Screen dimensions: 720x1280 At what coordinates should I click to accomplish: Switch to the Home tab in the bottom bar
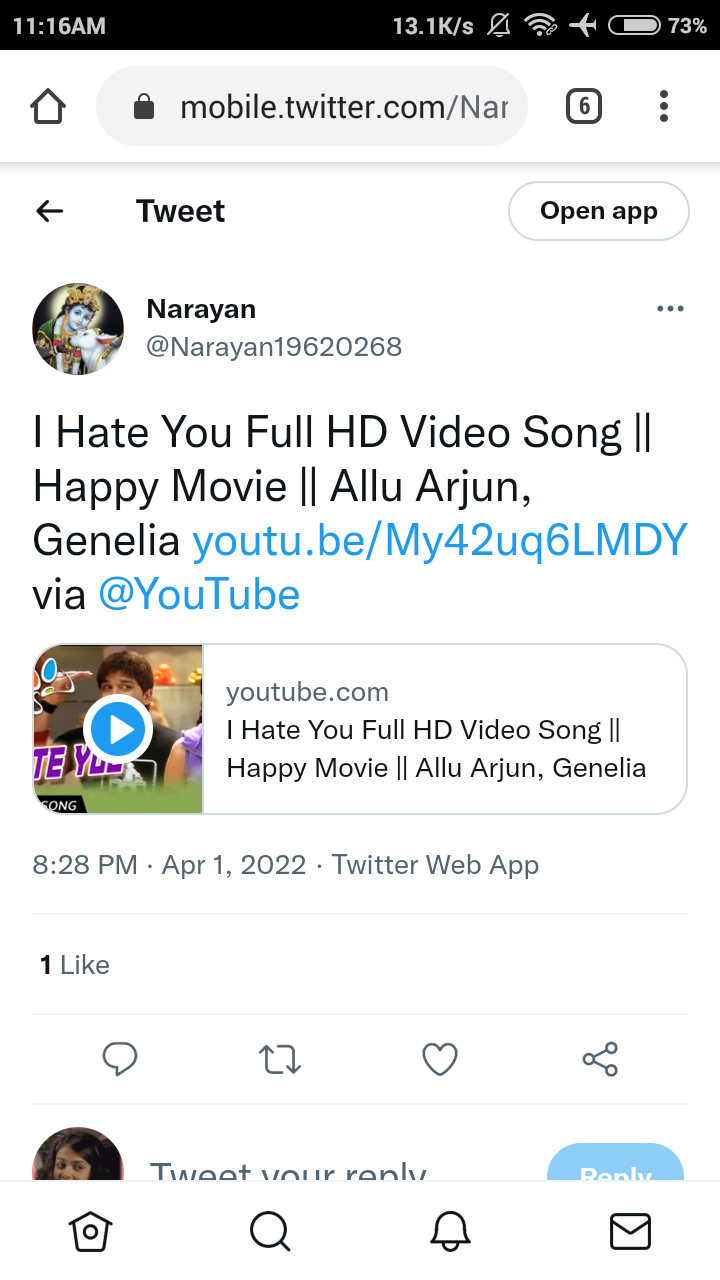pyautogui.click(x=90, y=1231)
